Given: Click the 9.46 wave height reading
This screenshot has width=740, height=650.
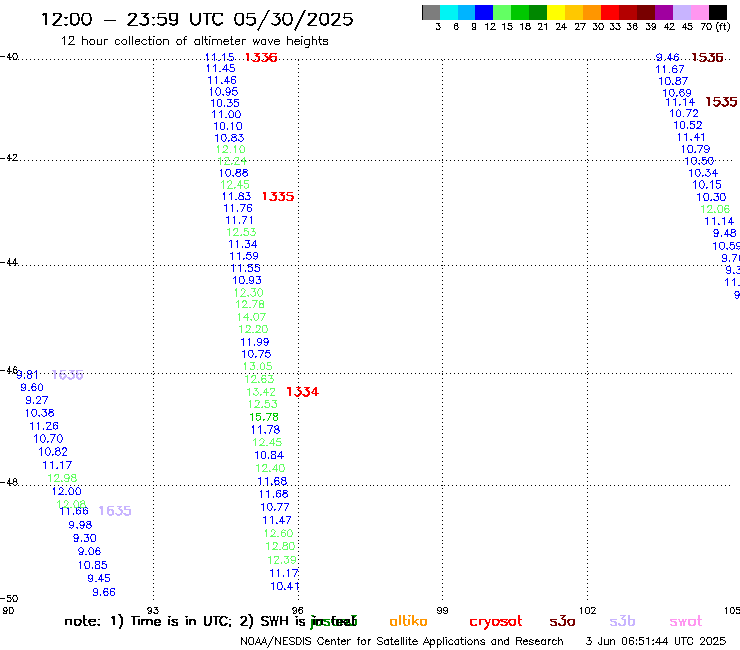Looking at the screenshot, I should coord(667,58).
